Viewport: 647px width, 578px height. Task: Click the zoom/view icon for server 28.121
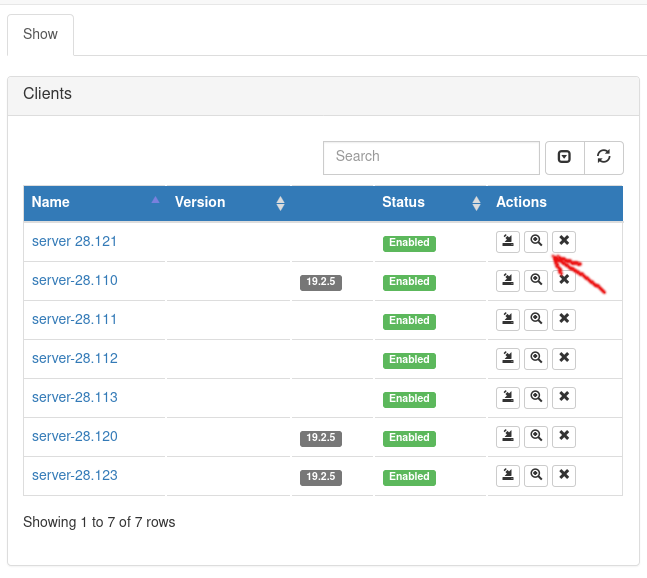point(536,241)
